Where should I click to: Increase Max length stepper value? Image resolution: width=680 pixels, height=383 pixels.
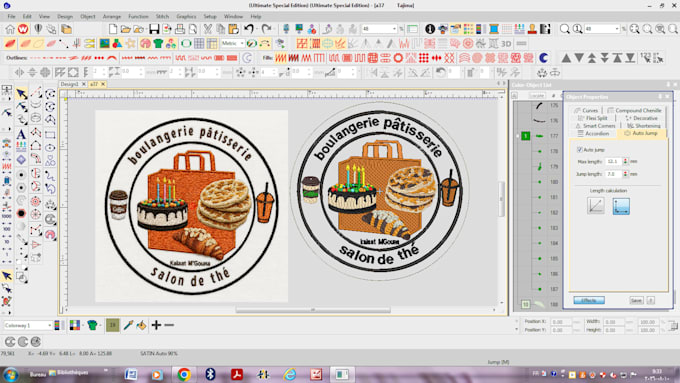(625, 160)
